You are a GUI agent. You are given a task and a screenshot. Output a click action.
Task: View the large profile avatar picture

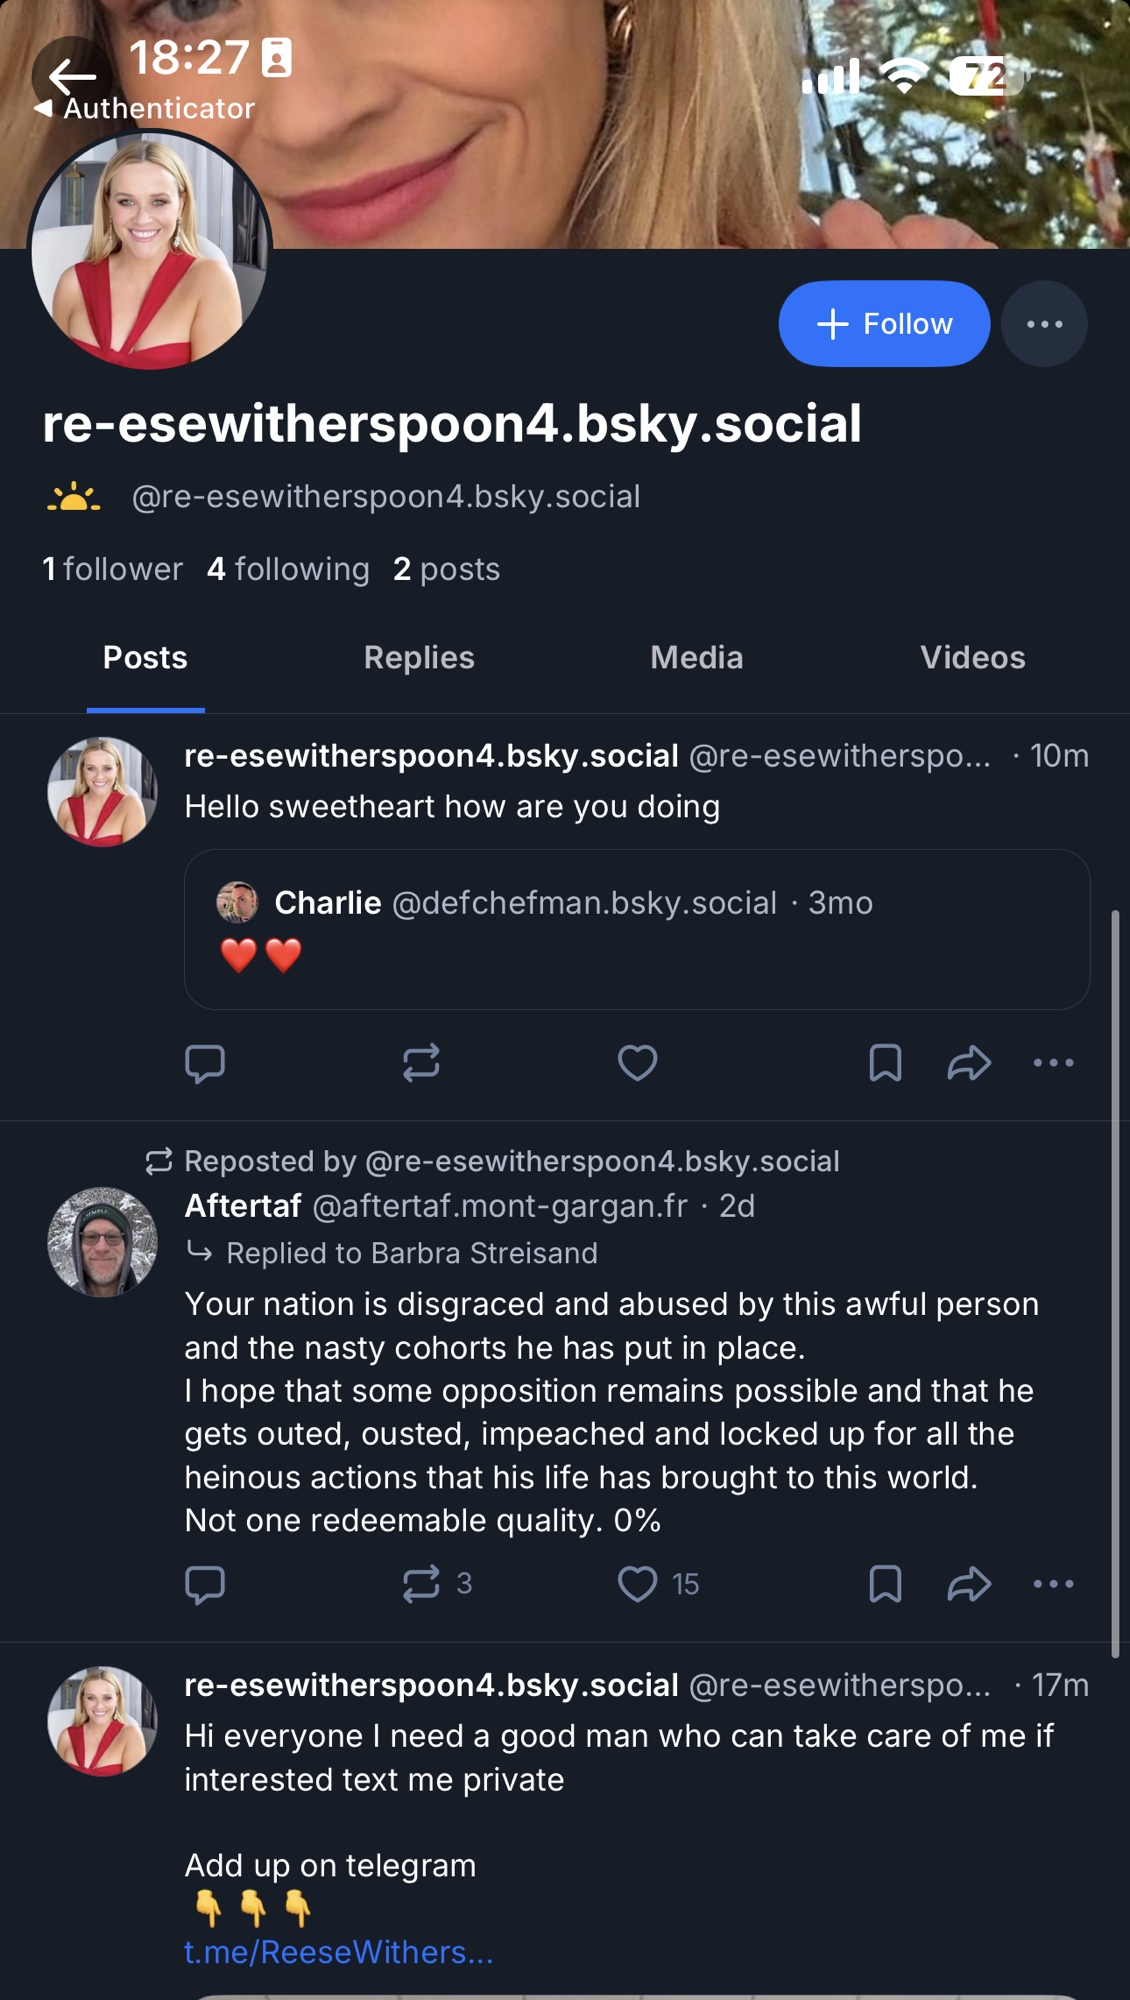pyautogui.click(x=150, y=250)
